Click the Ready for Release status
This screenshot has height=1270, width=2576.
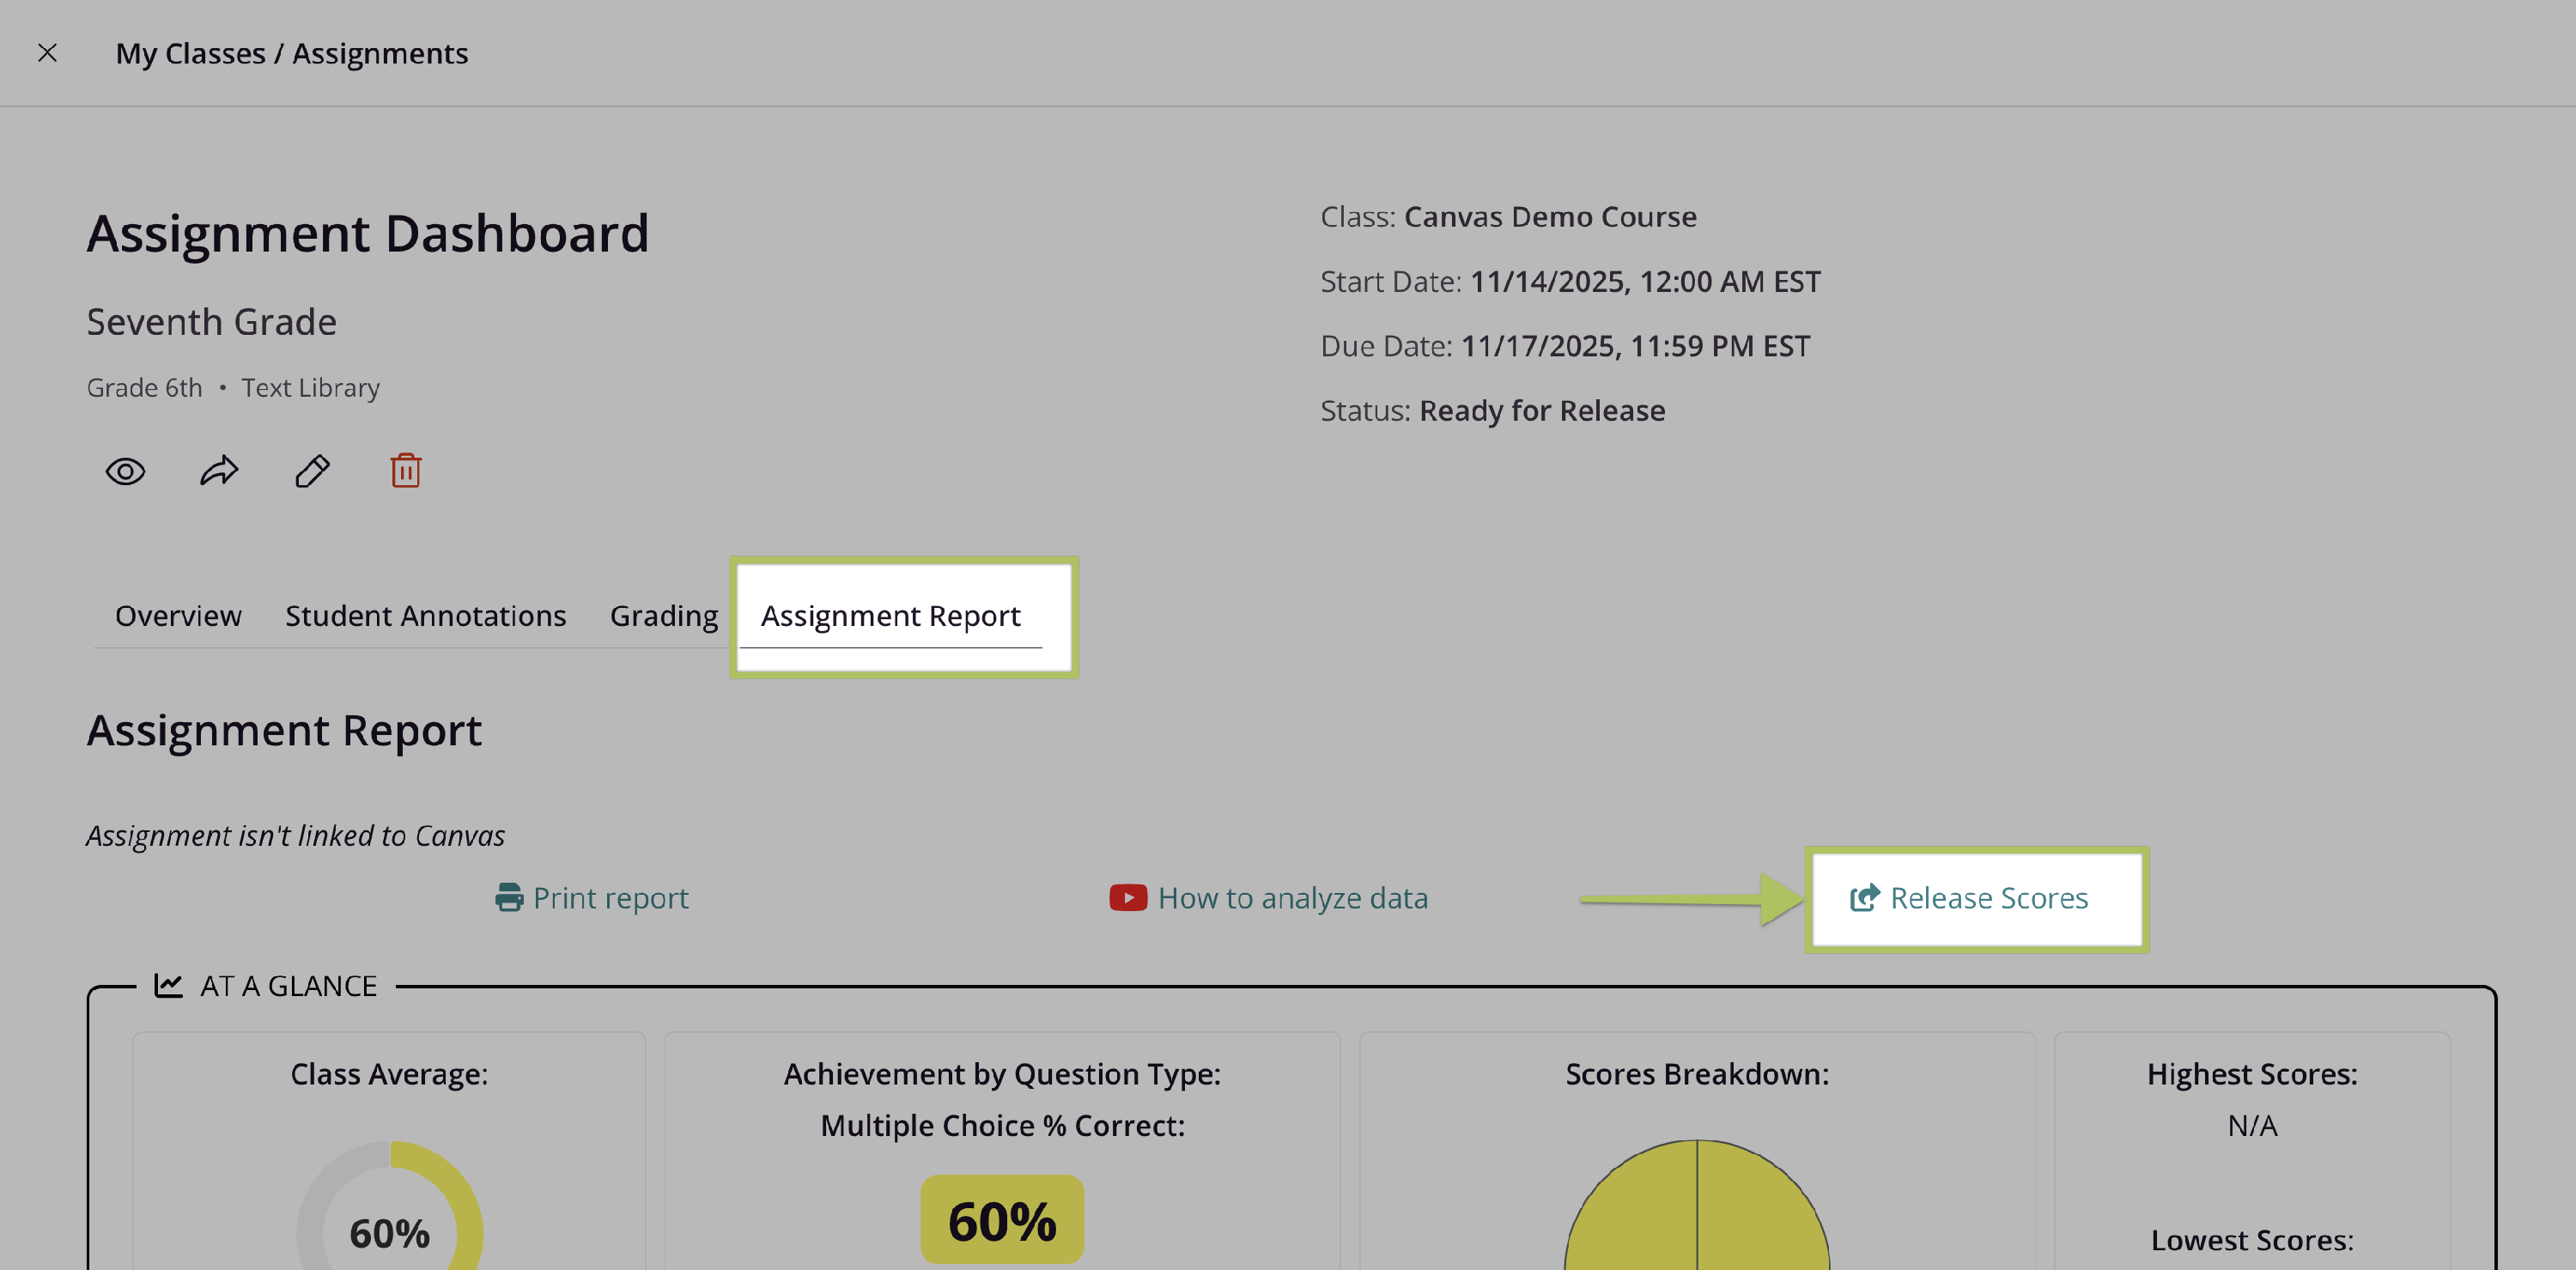(x=1542, y=410)
